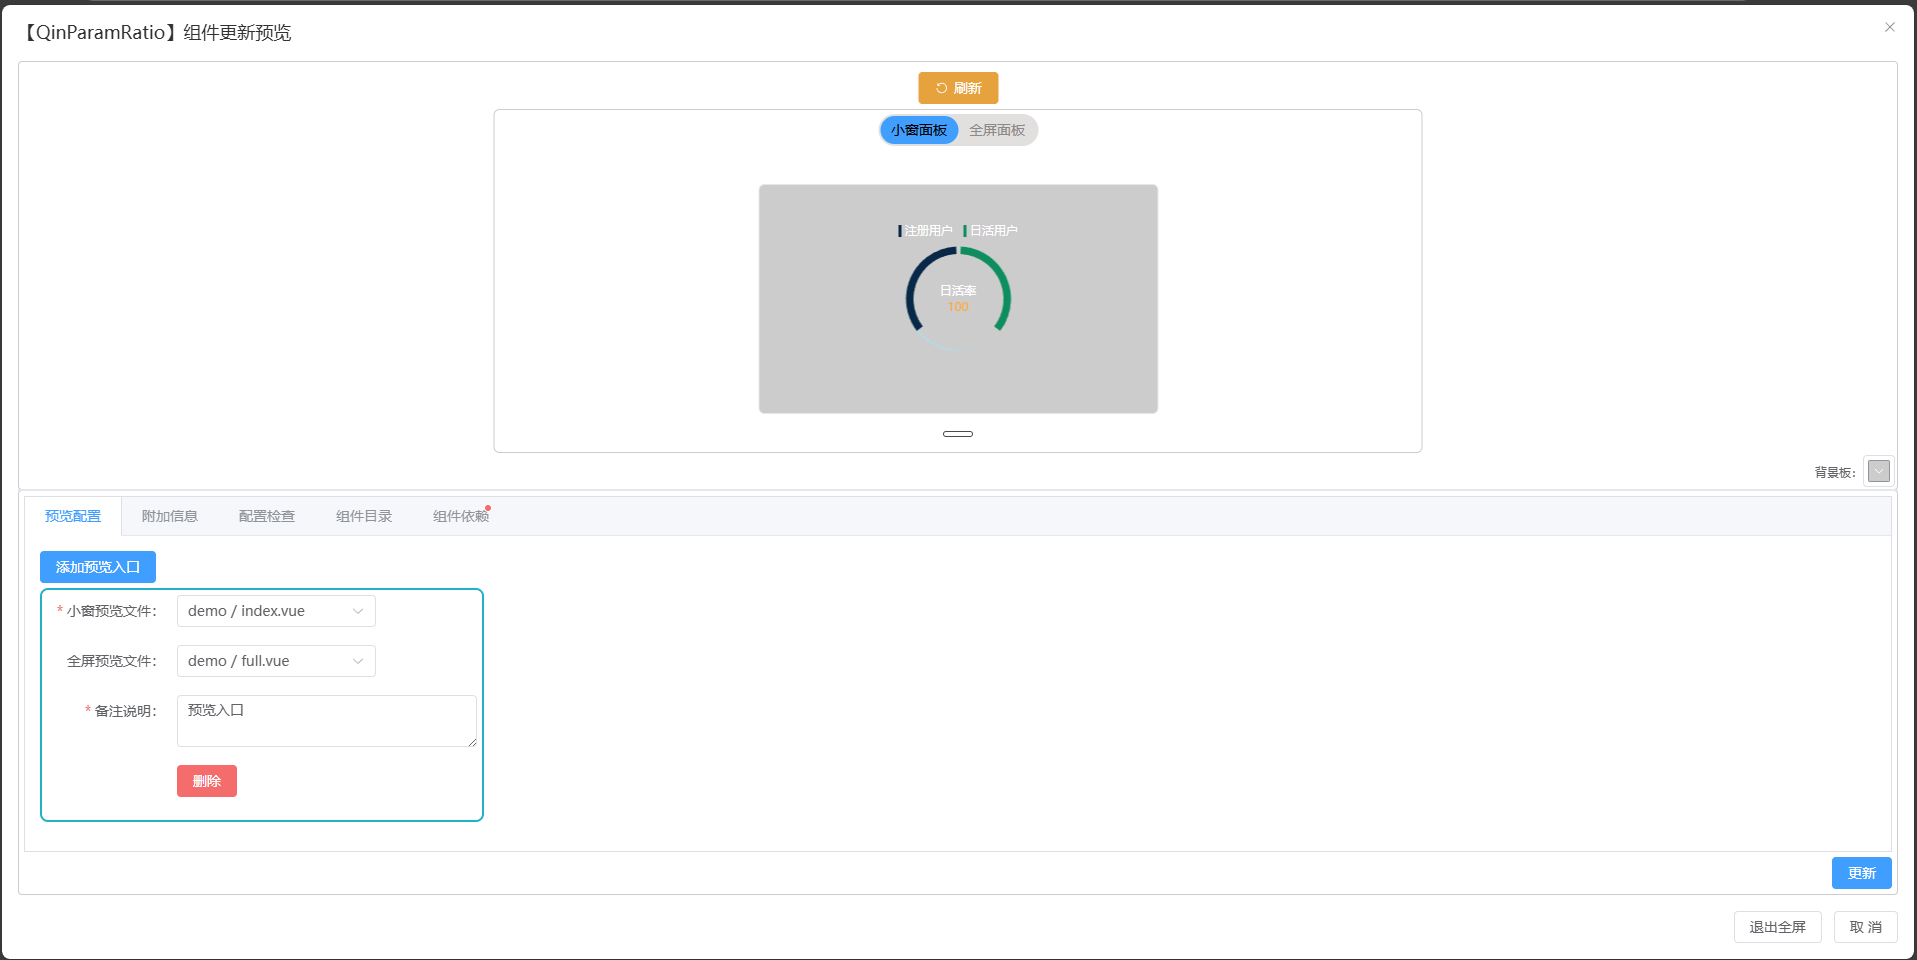The width and height of the screenshot is (1917, 960).
Task: Expand the 全屏预览文件 dropdown
Action: [x=276, y=661]
